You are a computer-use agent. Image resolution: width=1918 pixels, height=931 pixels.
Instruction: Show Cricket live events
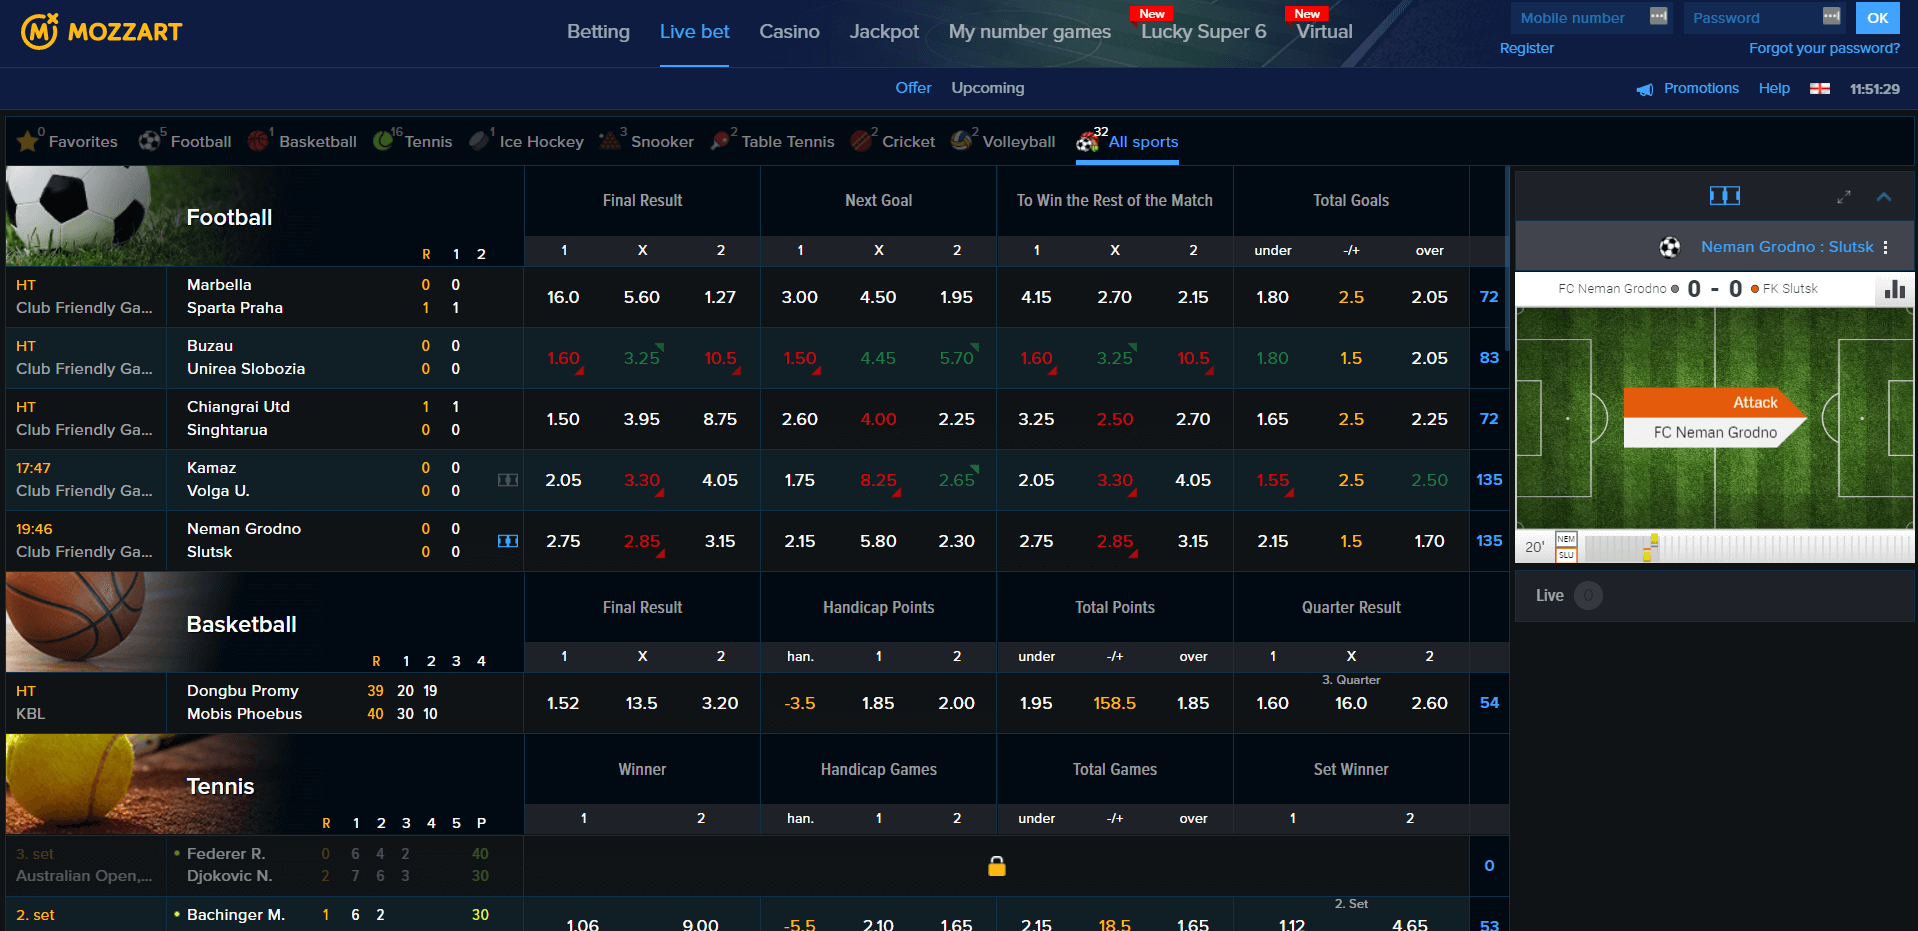click(x=893, y=141)
